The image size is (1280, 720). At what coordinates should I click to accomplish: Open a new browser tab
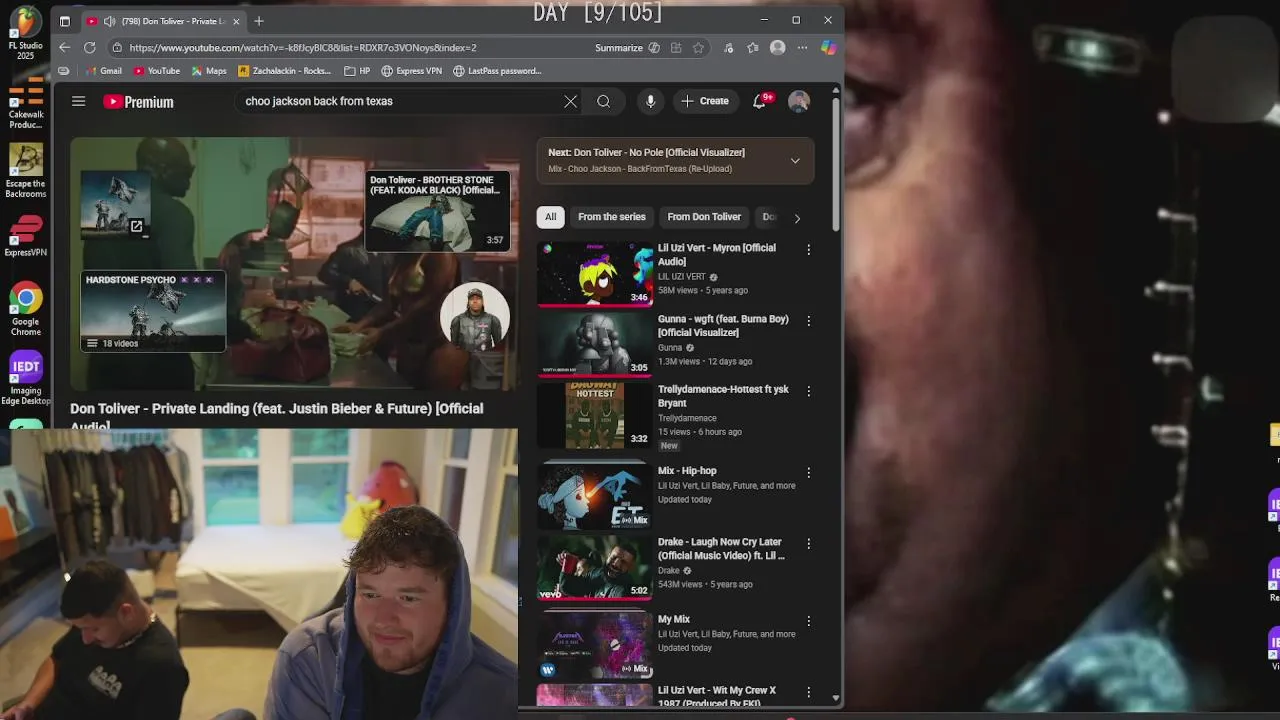pos(259,21)
